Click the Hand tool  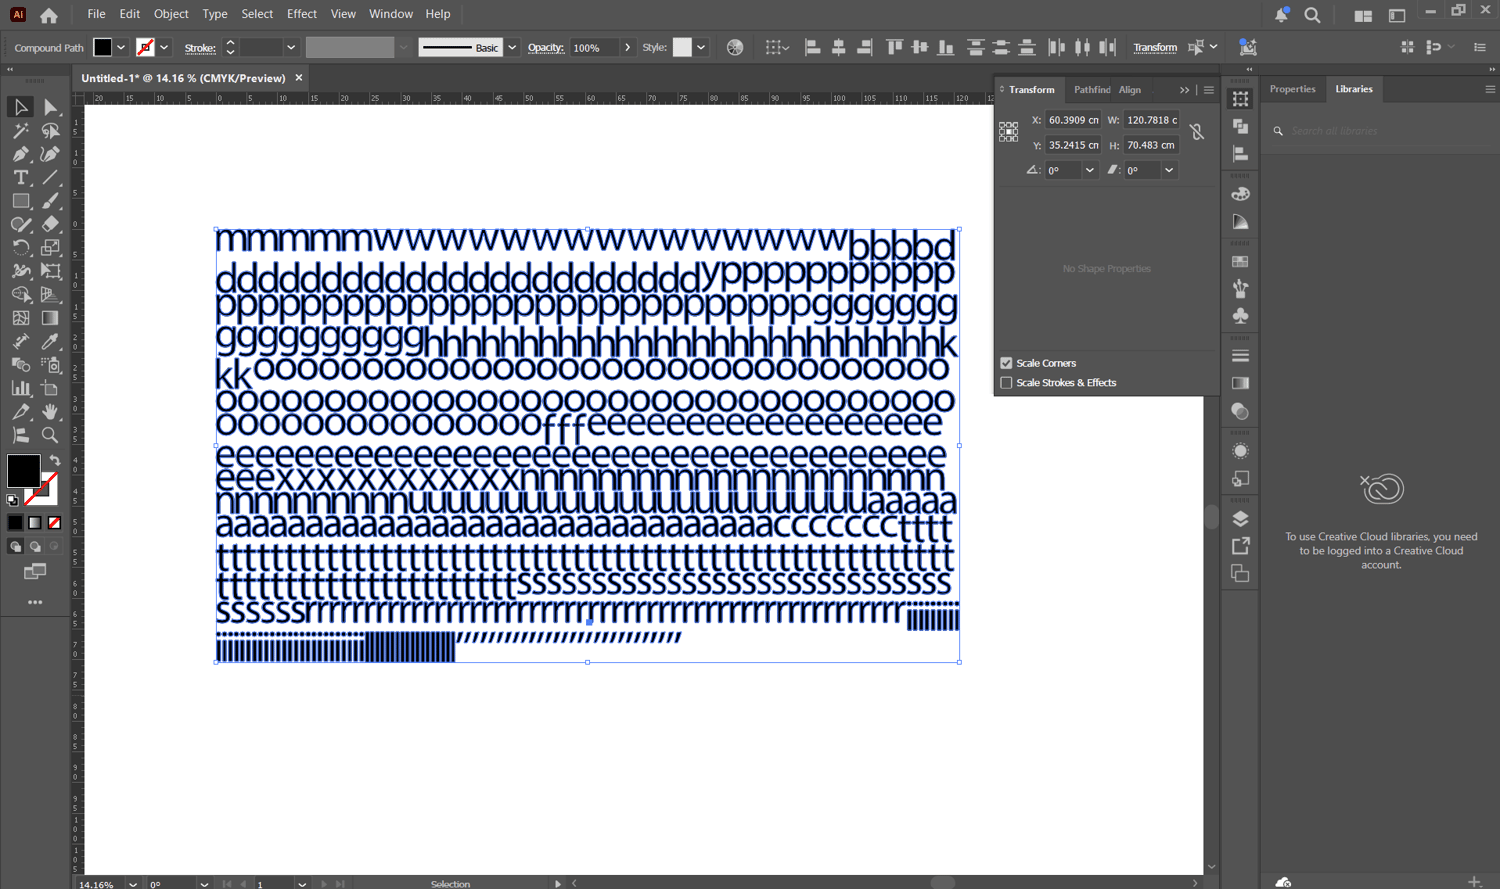[50, 412]
